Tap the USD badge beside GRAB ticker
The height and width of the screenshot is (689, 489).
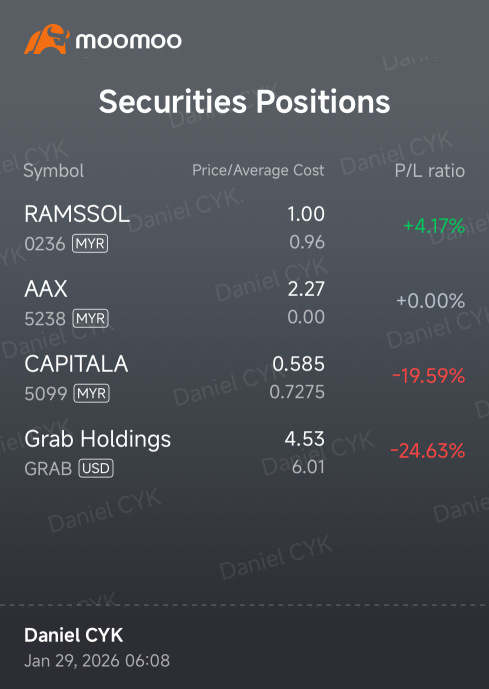point(96,468)
